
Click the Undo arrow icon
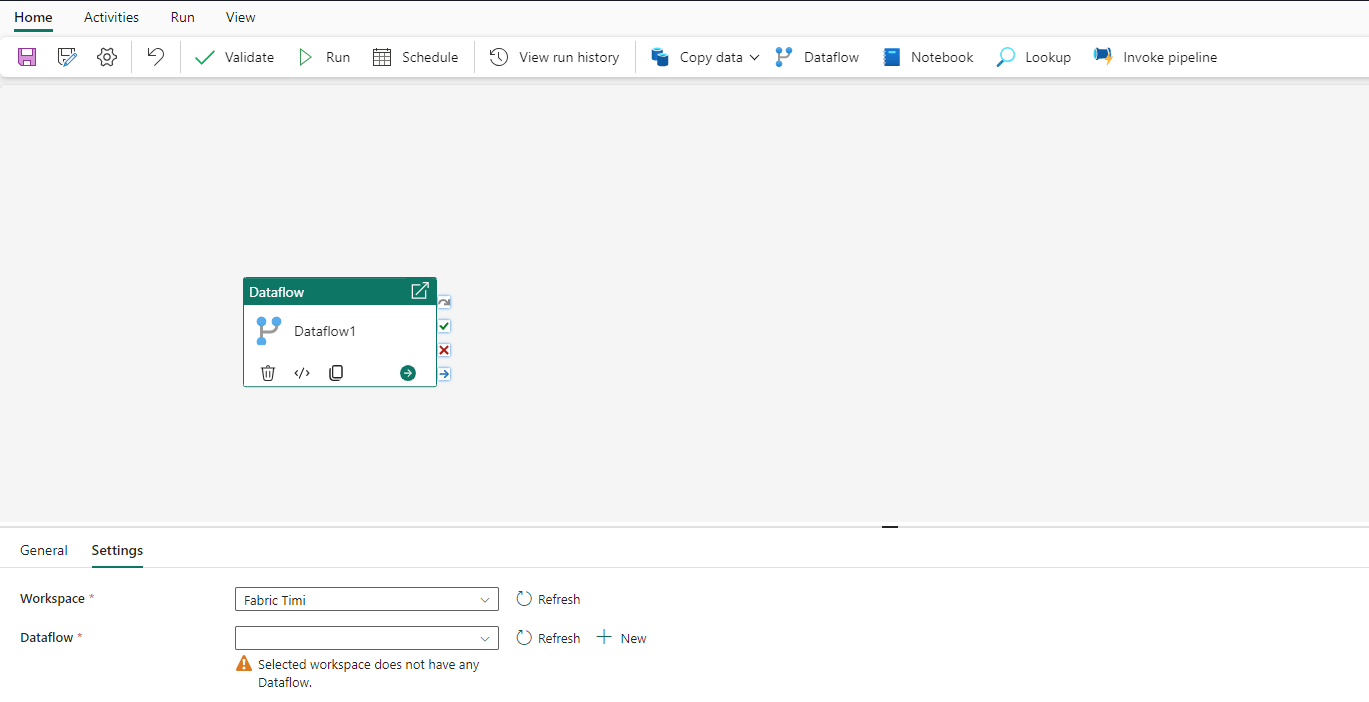click(x=155, y=57)
